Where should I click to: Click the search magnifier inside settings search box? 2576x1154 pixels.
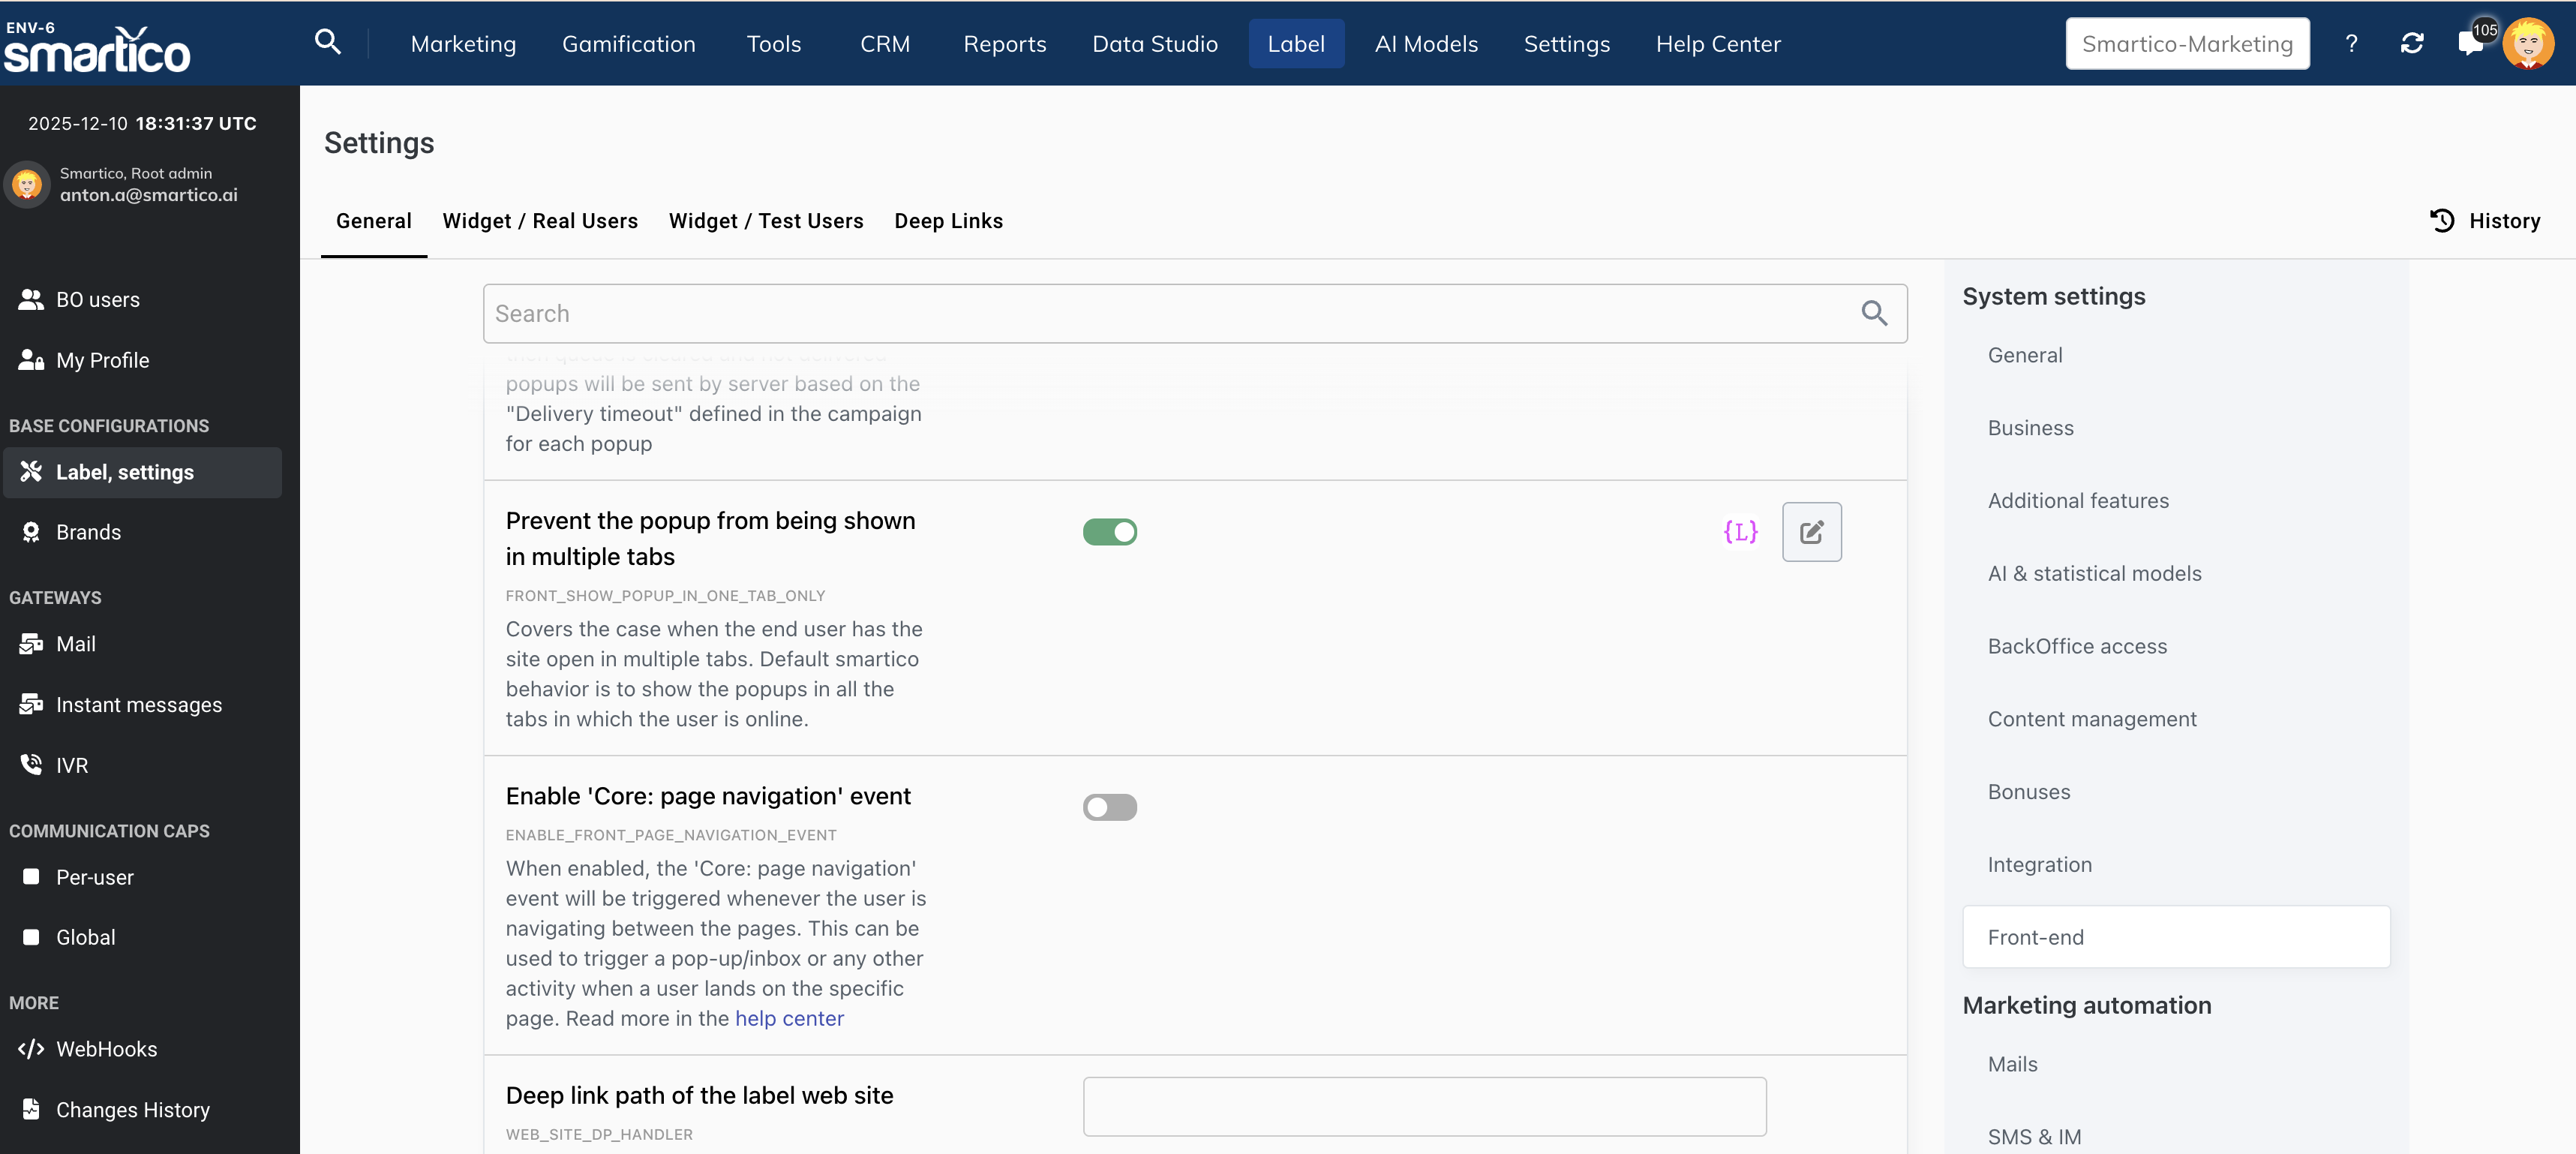(x=1874, y=314)
